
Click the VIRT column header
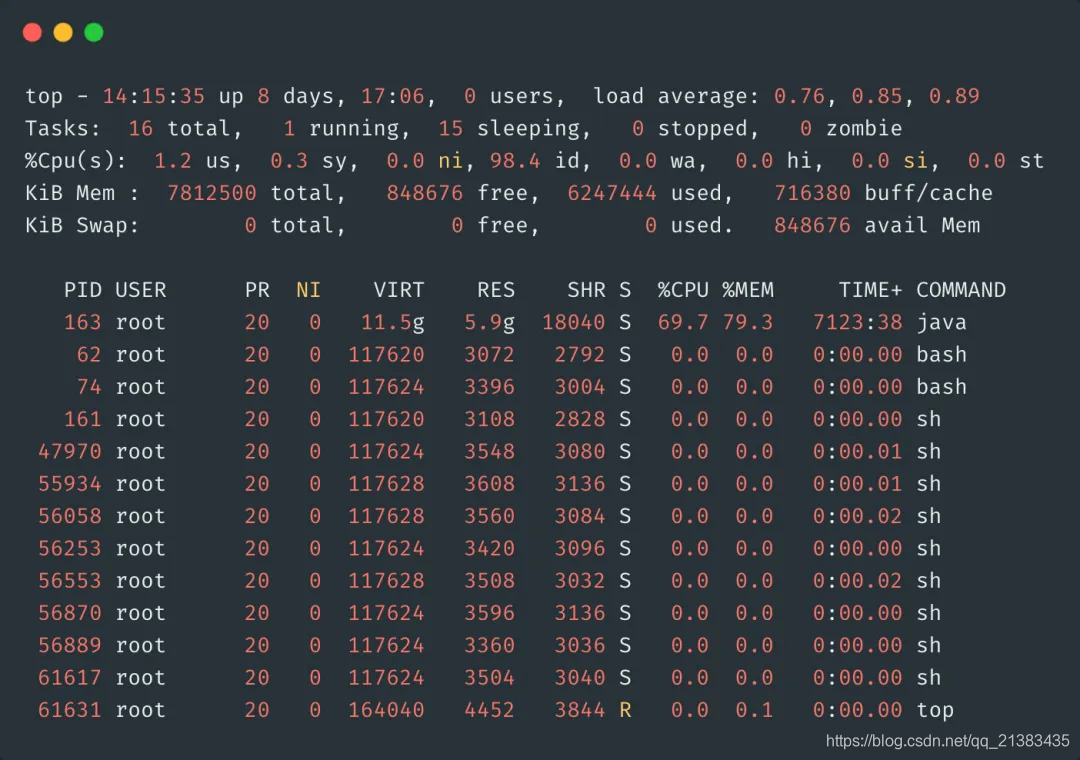click(x=399, y=290)
